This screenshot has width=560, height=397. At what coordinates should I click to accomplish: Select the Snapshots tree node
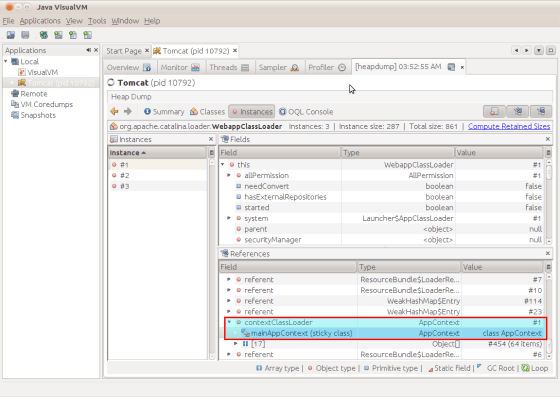click(x=34, y=115)
